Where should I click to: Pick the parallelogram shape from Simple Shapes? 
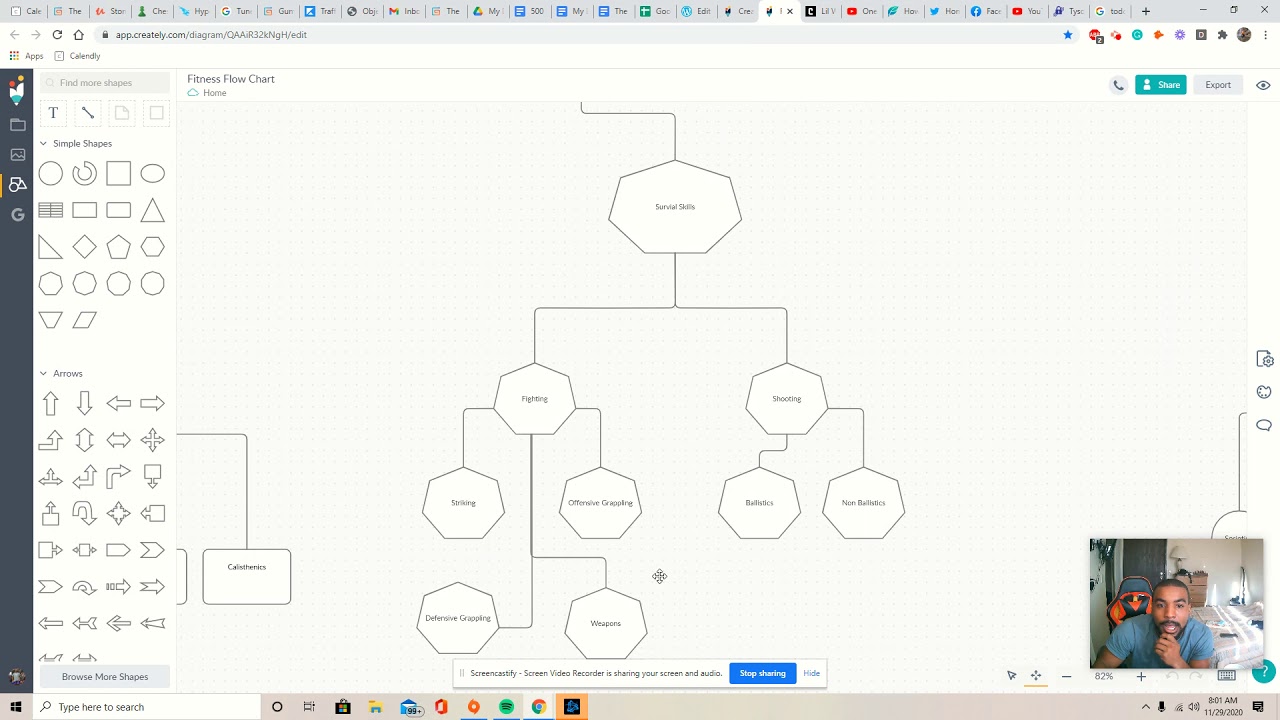coord(85,320)
